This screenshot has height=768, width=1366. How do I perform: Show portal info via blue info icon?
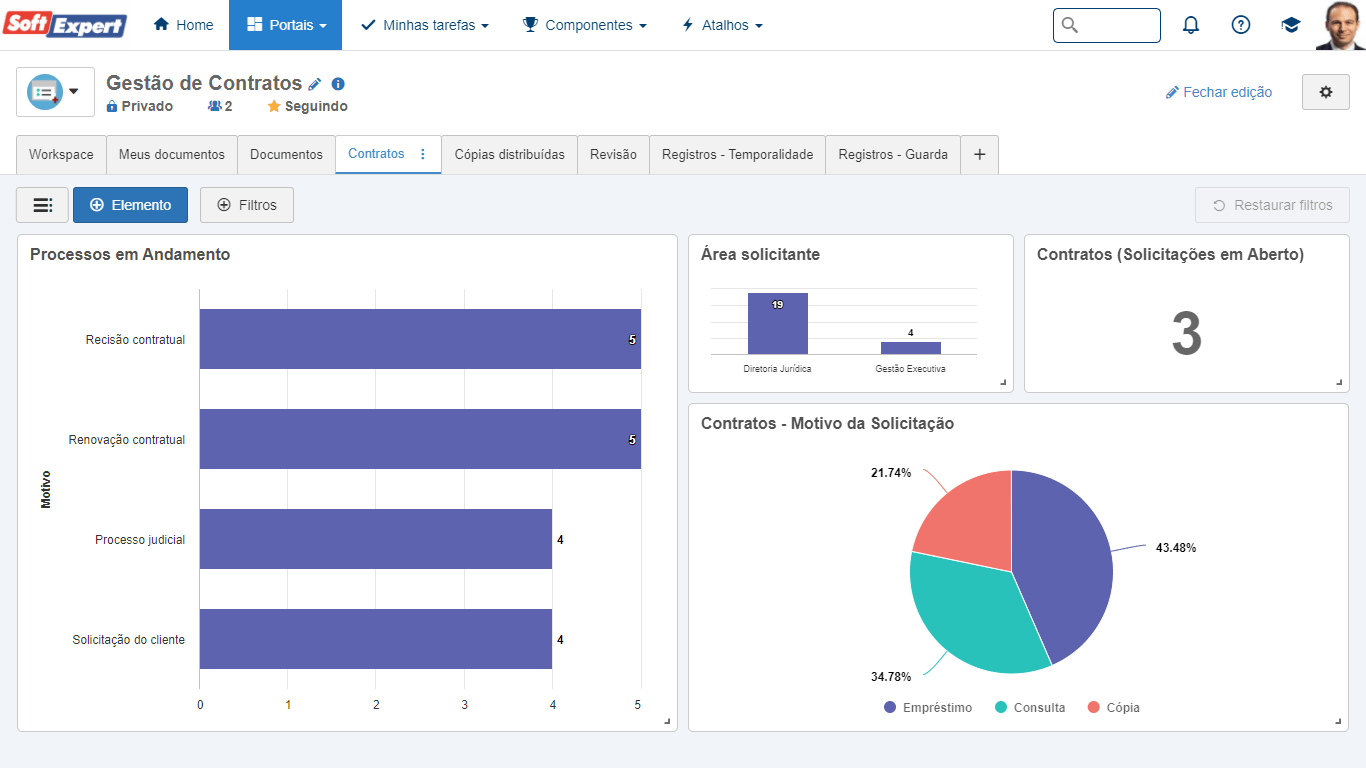(338, 84)
